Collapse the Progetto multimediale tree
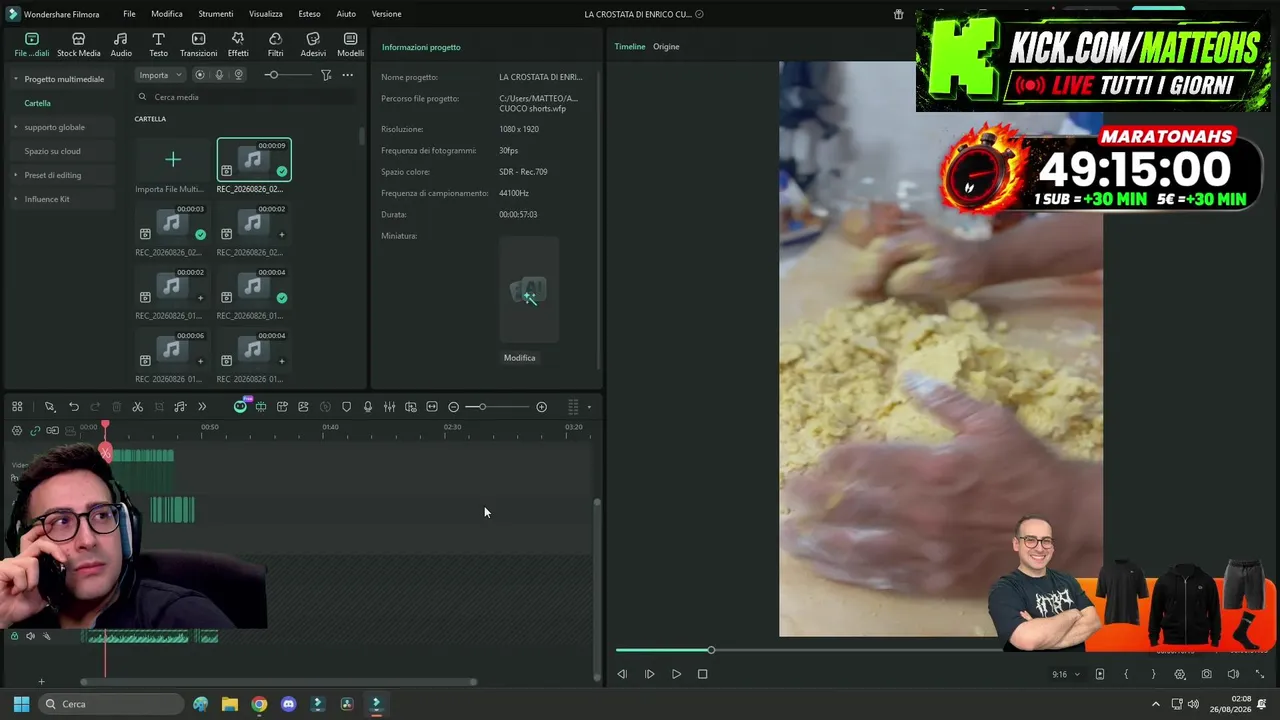The width and height of the screenshot is (1280, 720). pyautogui.click(x=15, y=79)
